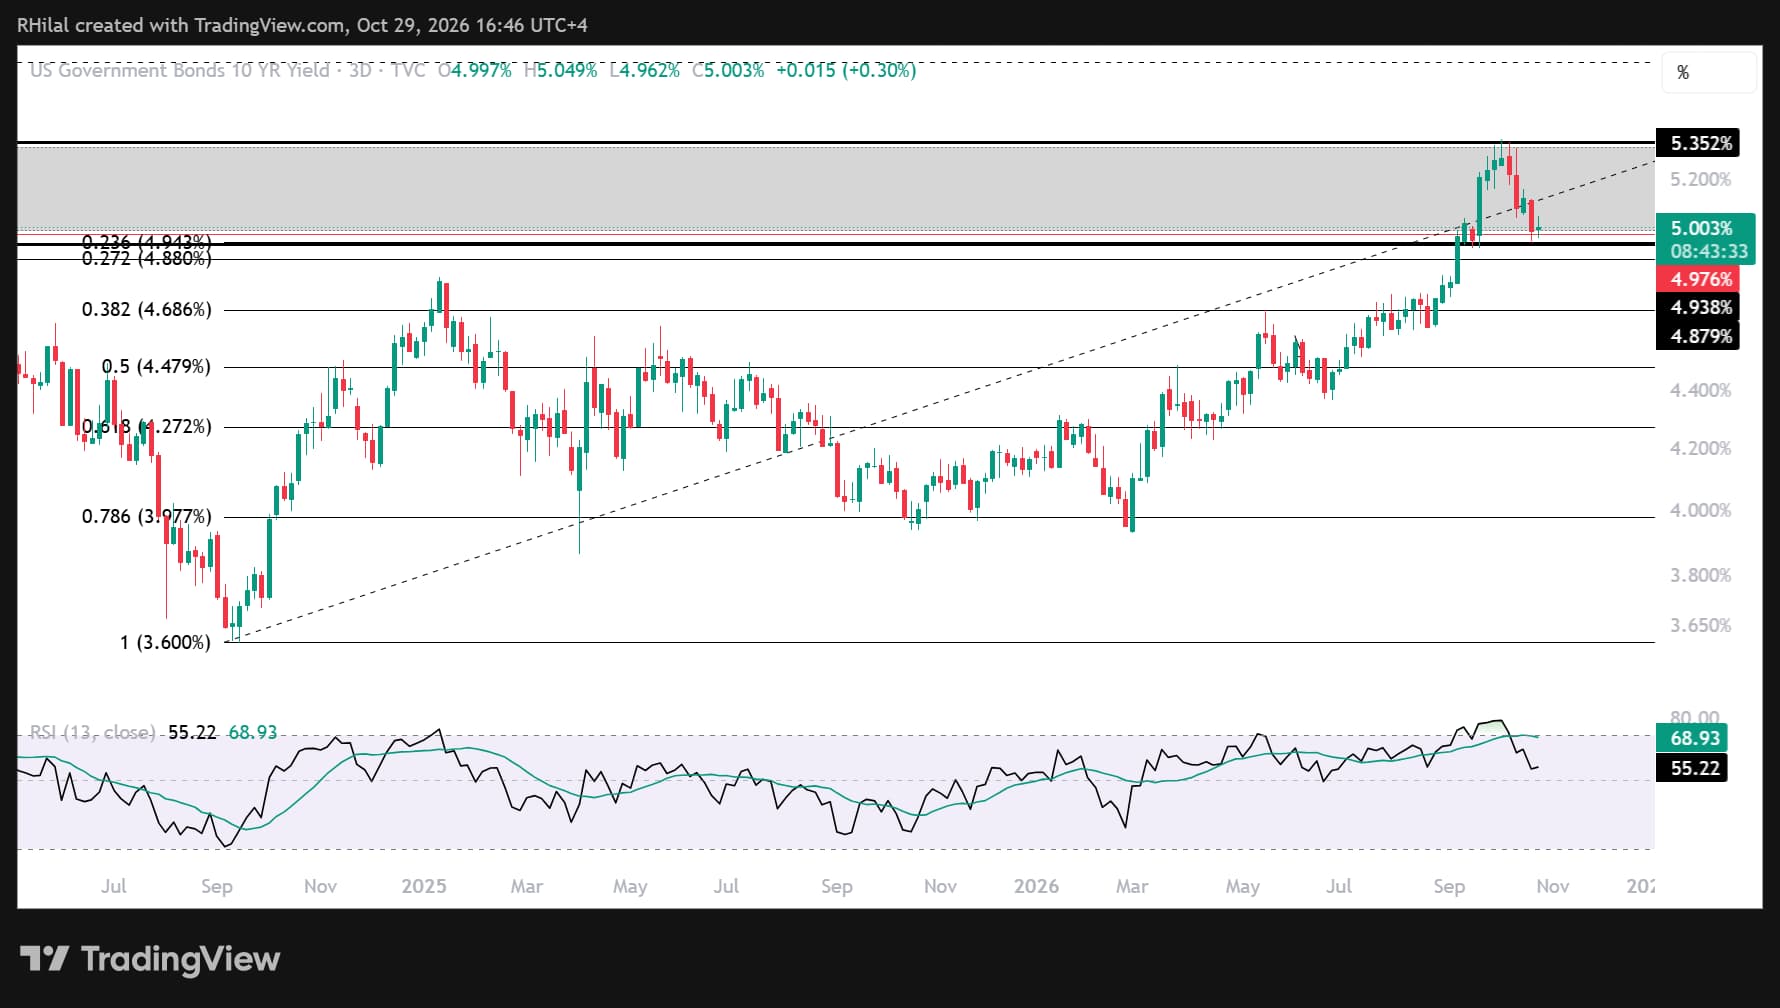This screenshot has height=1008, width=1780.
Task: Click the RSI (13, close) indicator legend
Action: (92, 732)
